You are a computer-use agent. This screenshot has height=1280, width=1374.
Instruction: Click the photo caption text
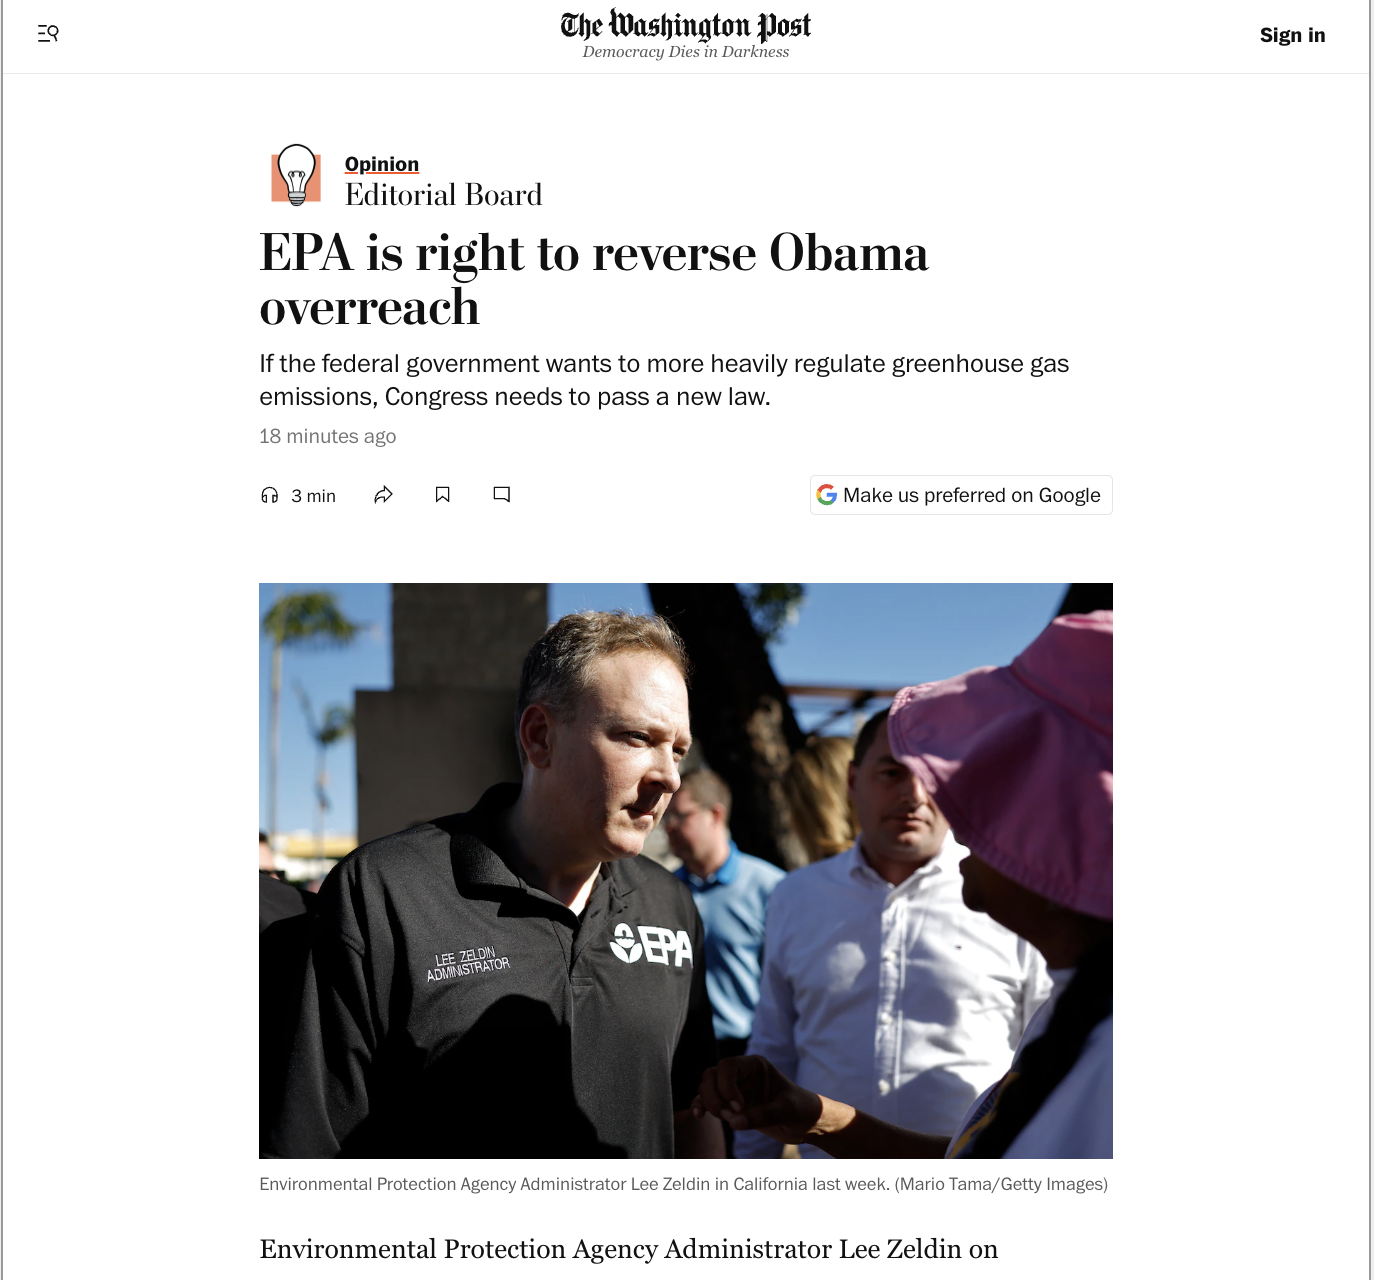tap(683, 1184)
